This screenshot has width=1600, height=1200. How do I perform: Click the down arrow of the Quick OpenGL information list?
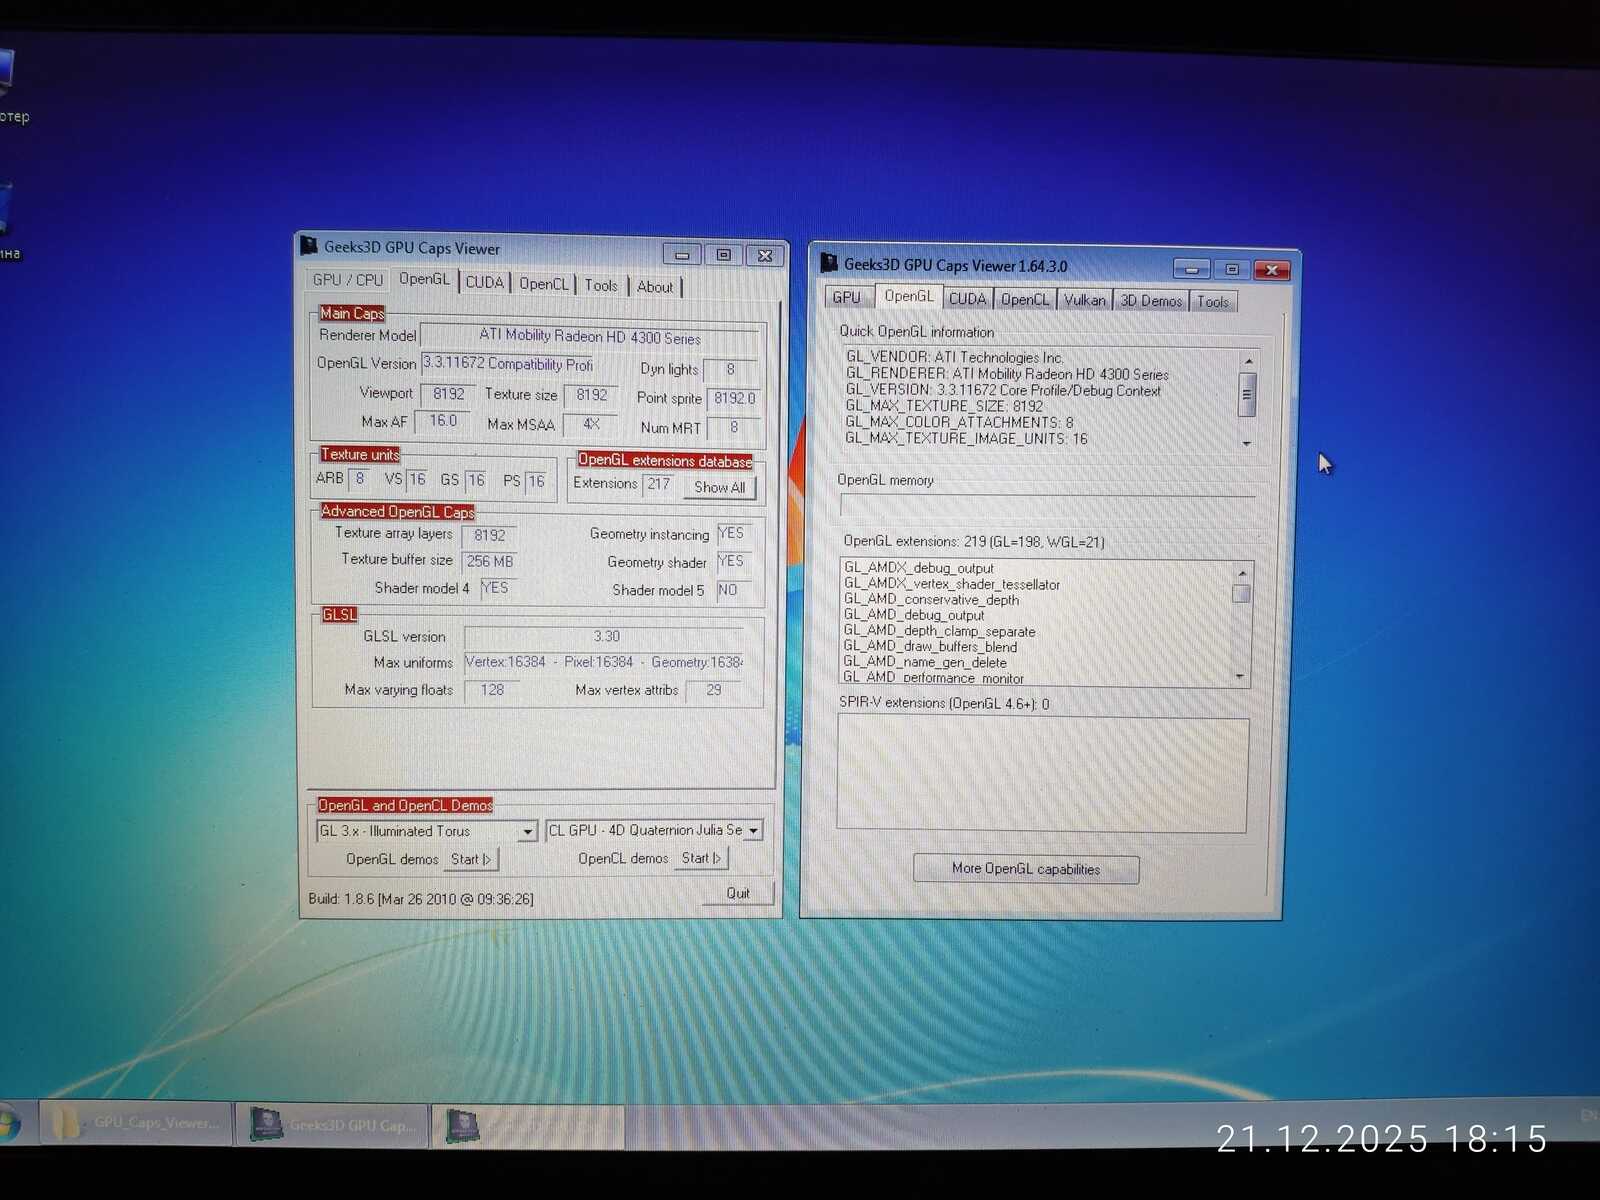click(x=1247, y=443)
